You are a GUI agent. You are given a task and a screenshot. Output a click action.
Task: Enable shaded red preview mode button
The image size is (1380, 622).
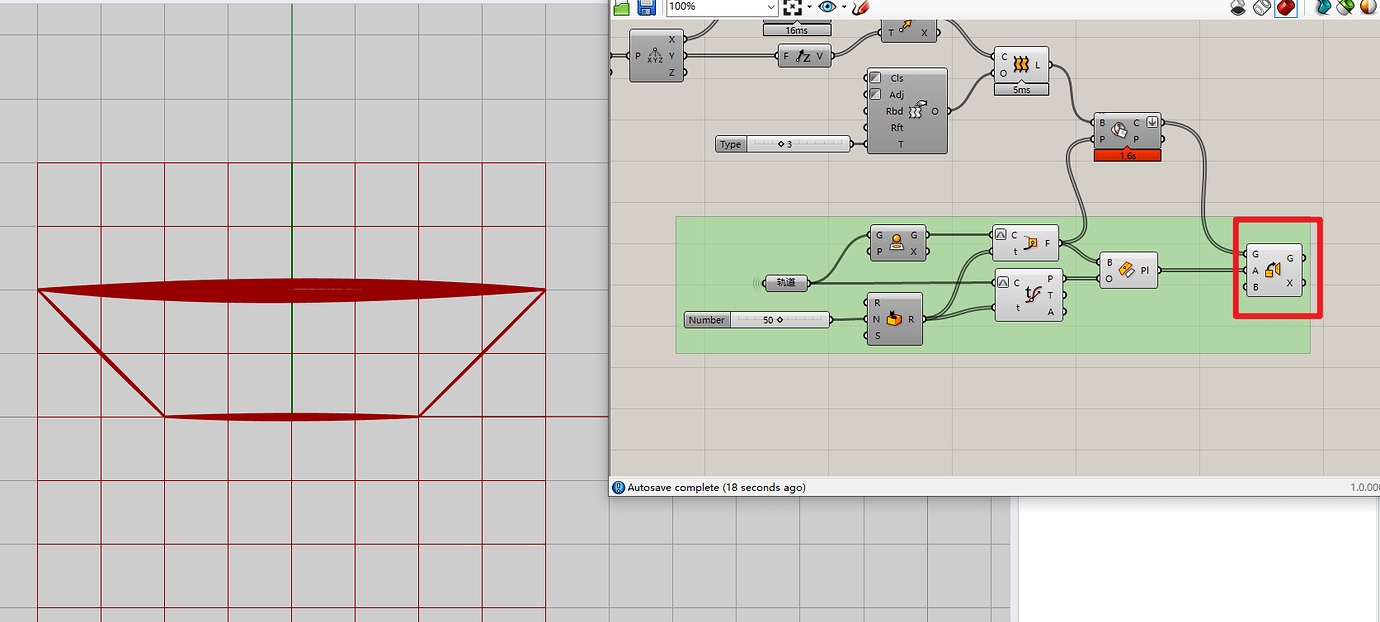coord(1285,7)
